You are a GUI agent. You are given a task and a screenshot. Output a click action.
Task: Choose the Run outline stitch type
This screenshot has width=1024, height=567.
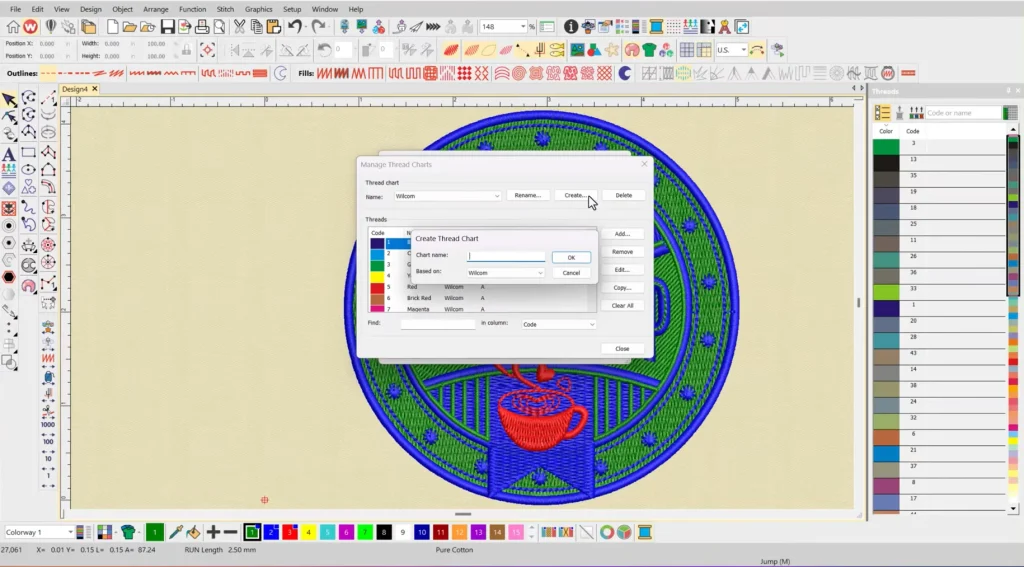pos(48,73)
